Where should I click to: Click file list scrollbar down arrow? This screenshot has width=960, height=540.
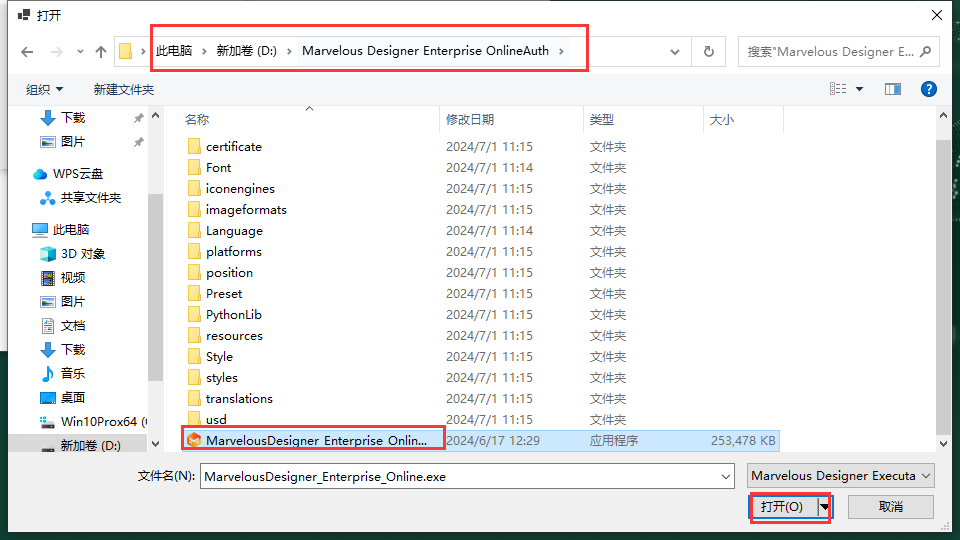pyautogui.click(x=943, y=444)
